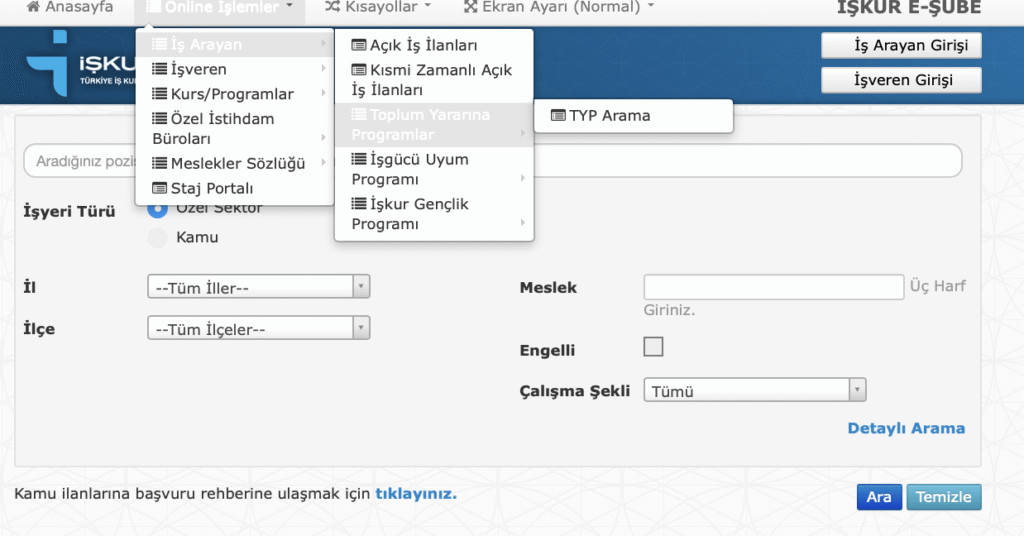Click the list icon next to Meslekler Sözlüğü
The width and height of the screenshot is (1024, 536).
point(159,163)
